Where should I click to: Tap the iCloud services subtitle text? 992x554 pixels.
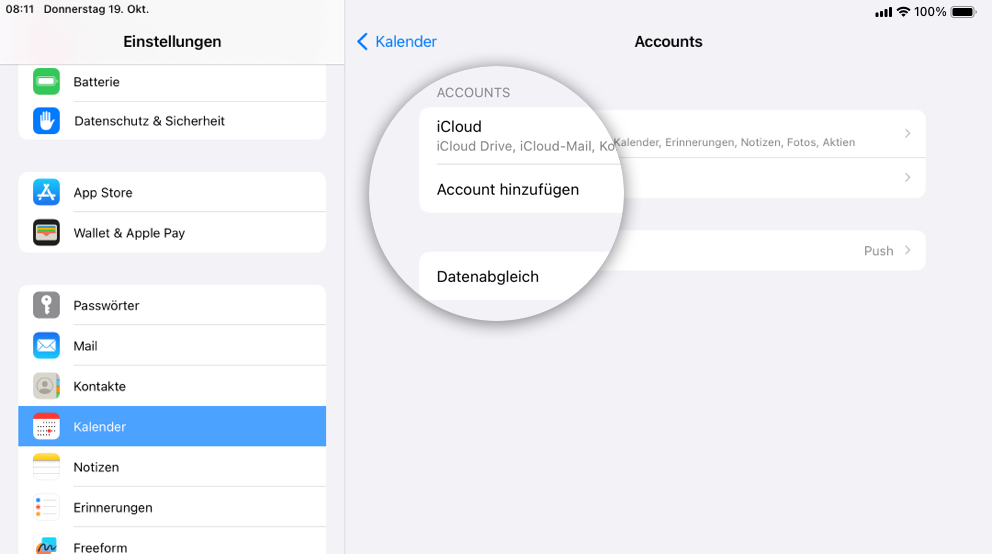point(645,144)
